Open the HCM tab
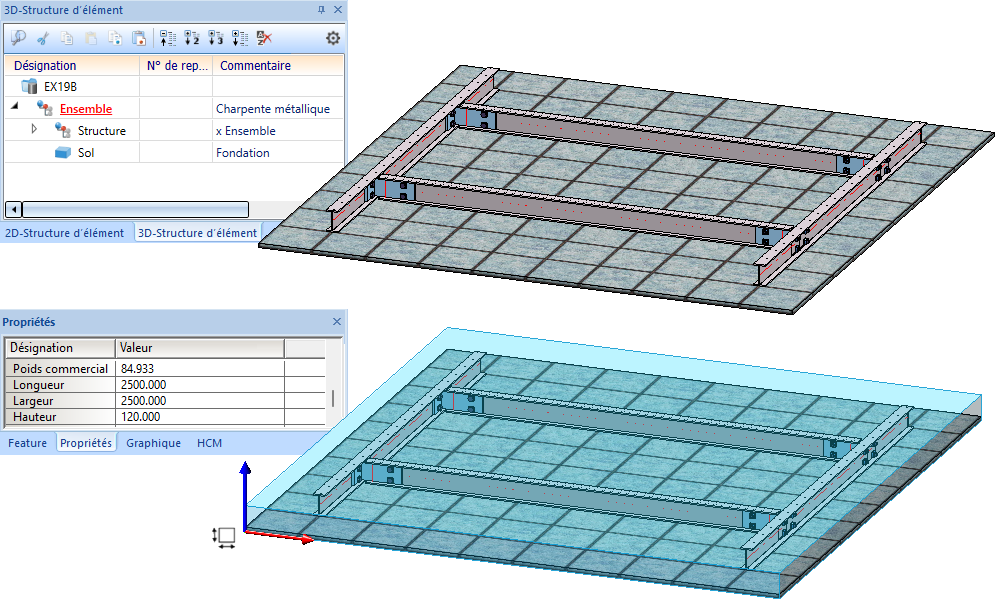995x599 pixels. 209,443
